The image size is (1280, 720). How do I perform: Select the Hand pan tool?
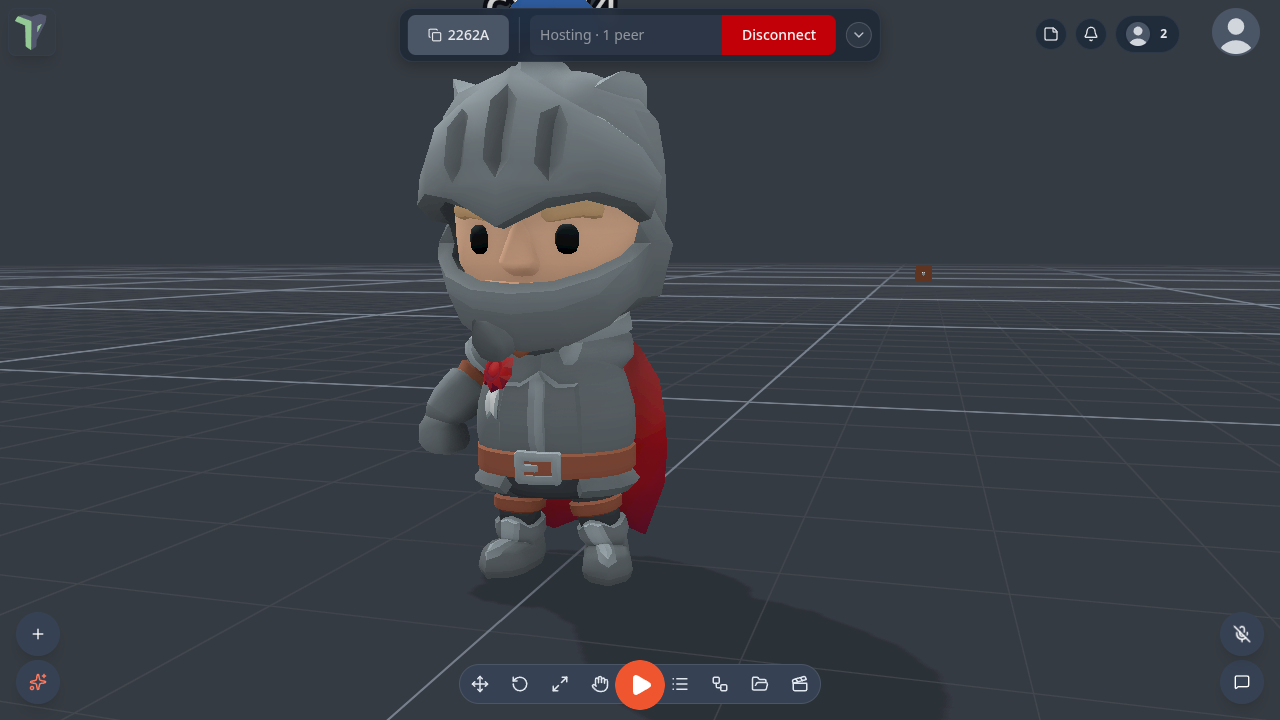[x=600, y=684]
